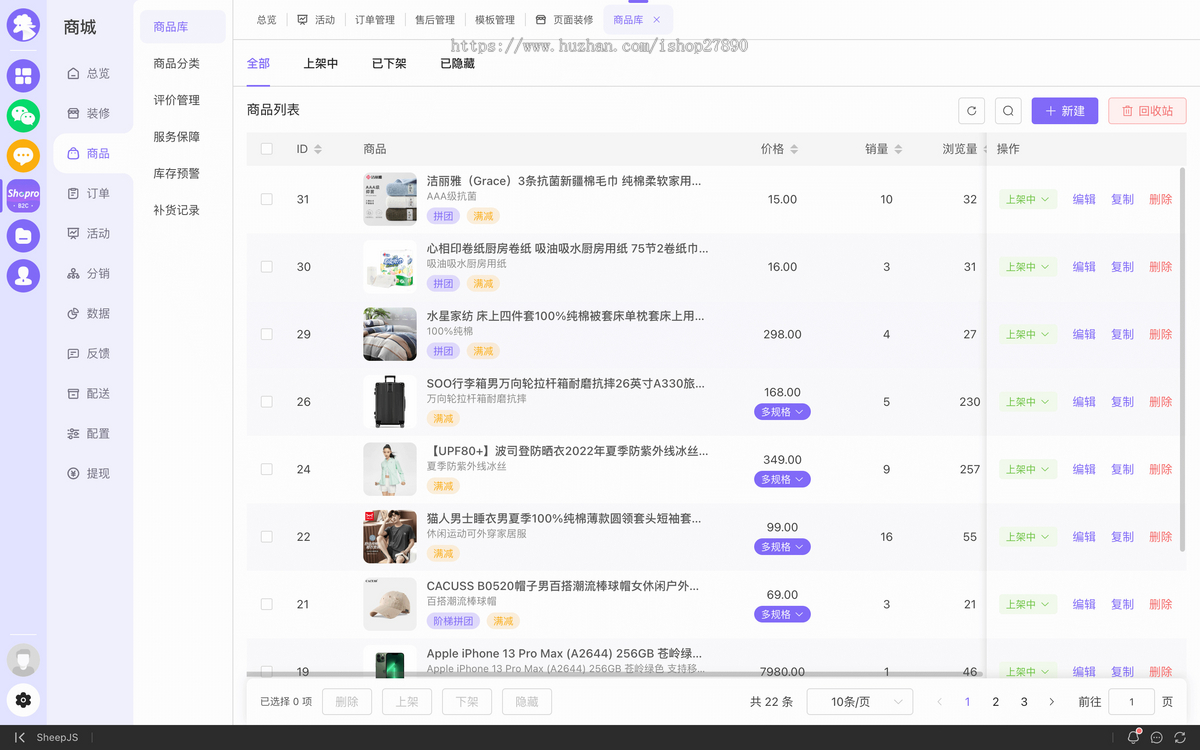The image size is (1200, 750).
Task: Toggle the select-all checkbox in table header
Action: [266, 149]
